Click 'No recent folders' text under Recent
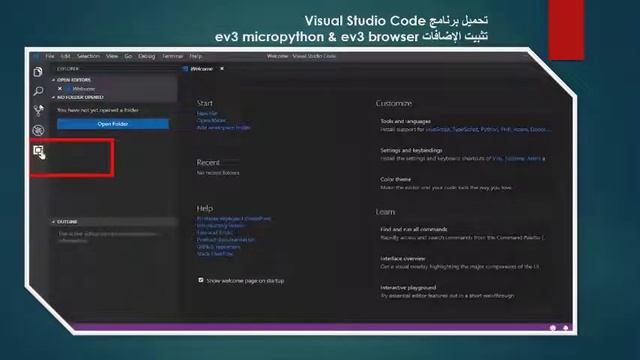 click(218, 173)
